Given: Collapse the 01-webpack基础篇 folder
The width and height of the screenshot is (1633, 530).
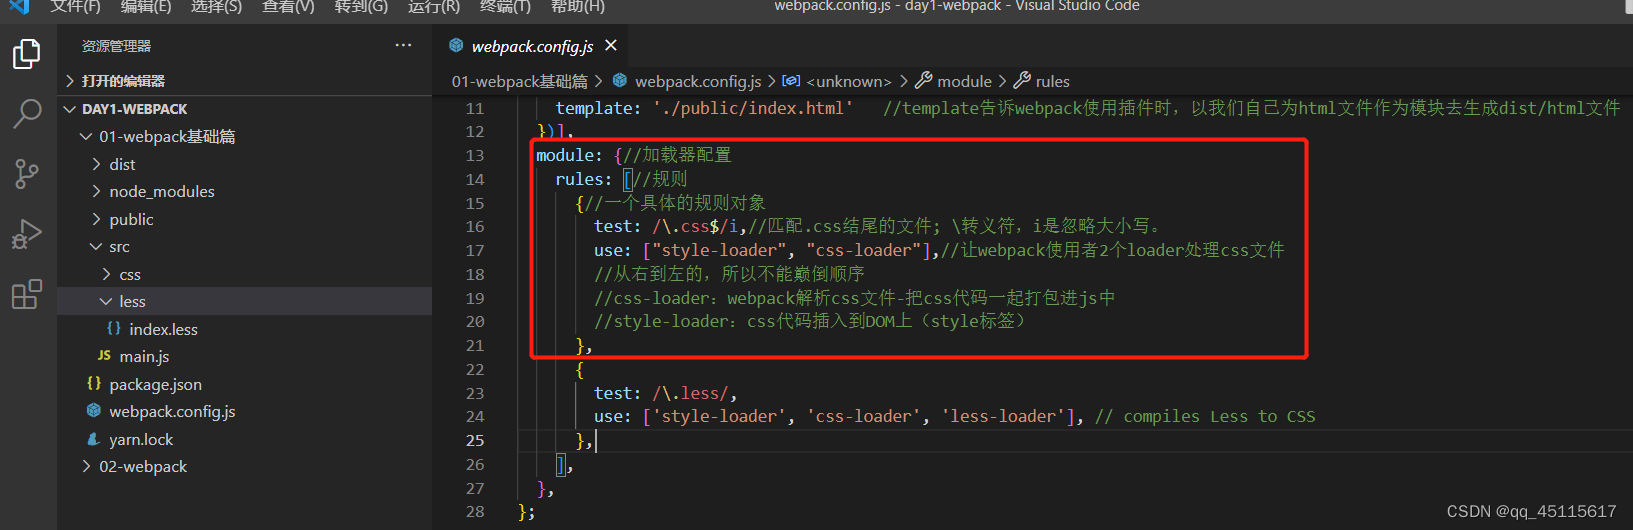Looking at the screenshot, I should (245, 136).
